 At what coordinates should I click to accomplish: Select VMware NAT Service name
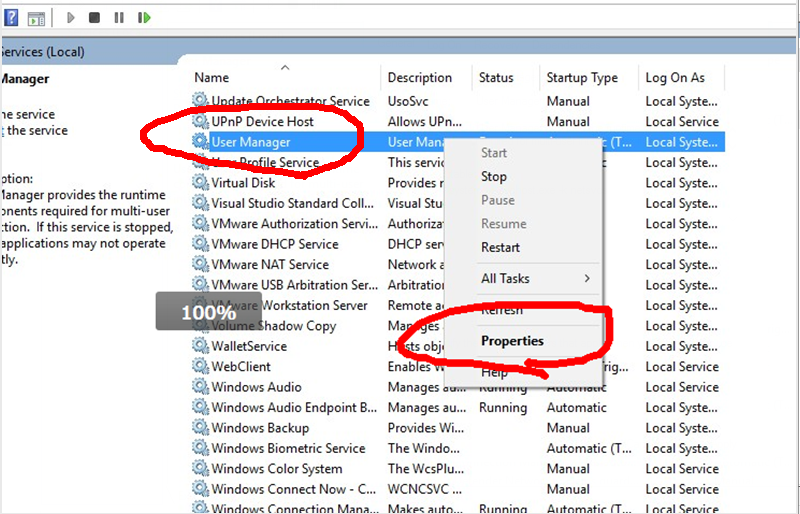pos(270,264)
